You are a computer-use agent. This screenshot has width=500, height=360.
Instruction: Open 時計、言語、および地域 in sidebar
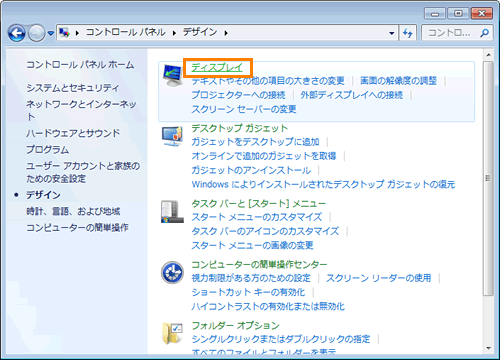73,211
